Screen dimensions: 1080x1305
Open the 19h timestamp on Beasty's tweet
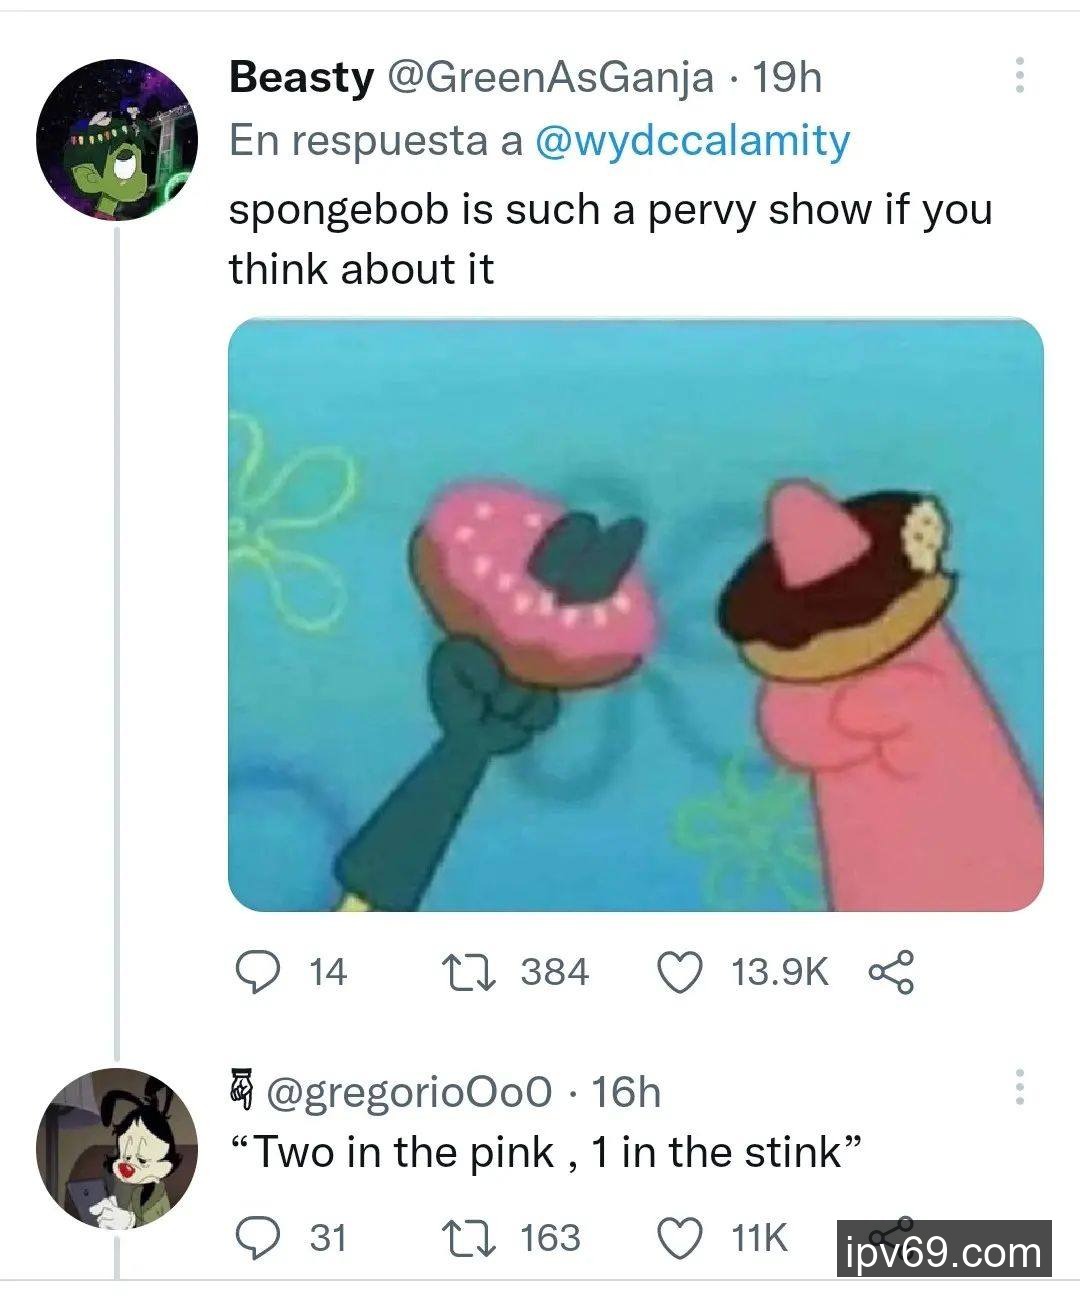click(x=786, y=77)
